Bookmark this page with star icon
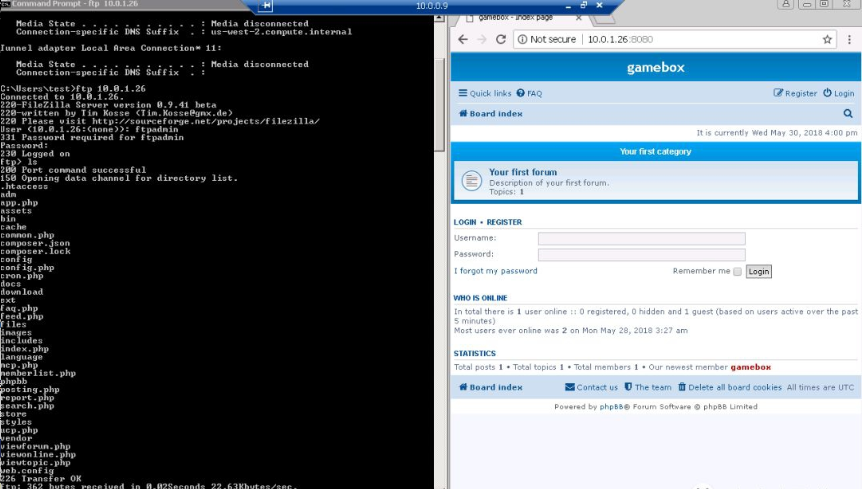The height and width of the screenshot is (489, 862). point(827,40)
